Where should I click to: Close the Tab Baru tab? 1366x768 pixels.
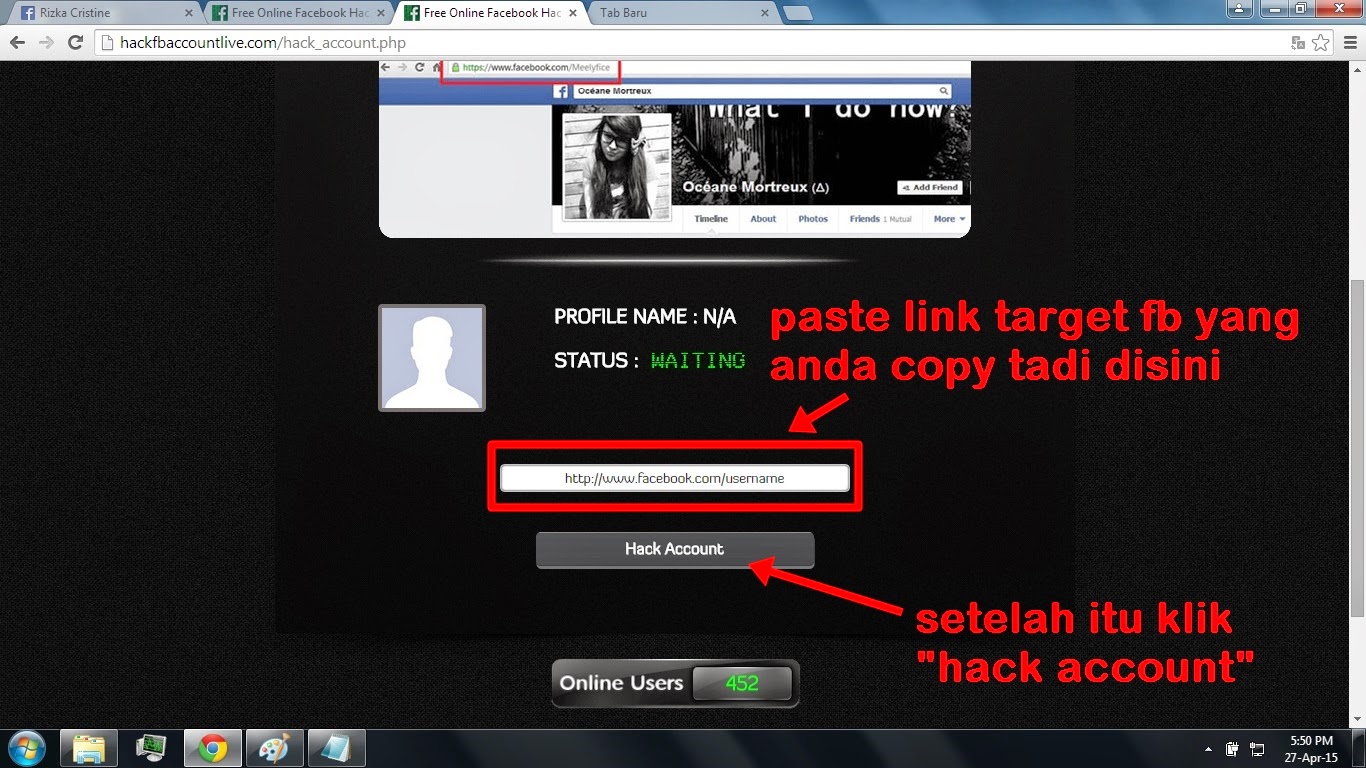click(764, 13)
